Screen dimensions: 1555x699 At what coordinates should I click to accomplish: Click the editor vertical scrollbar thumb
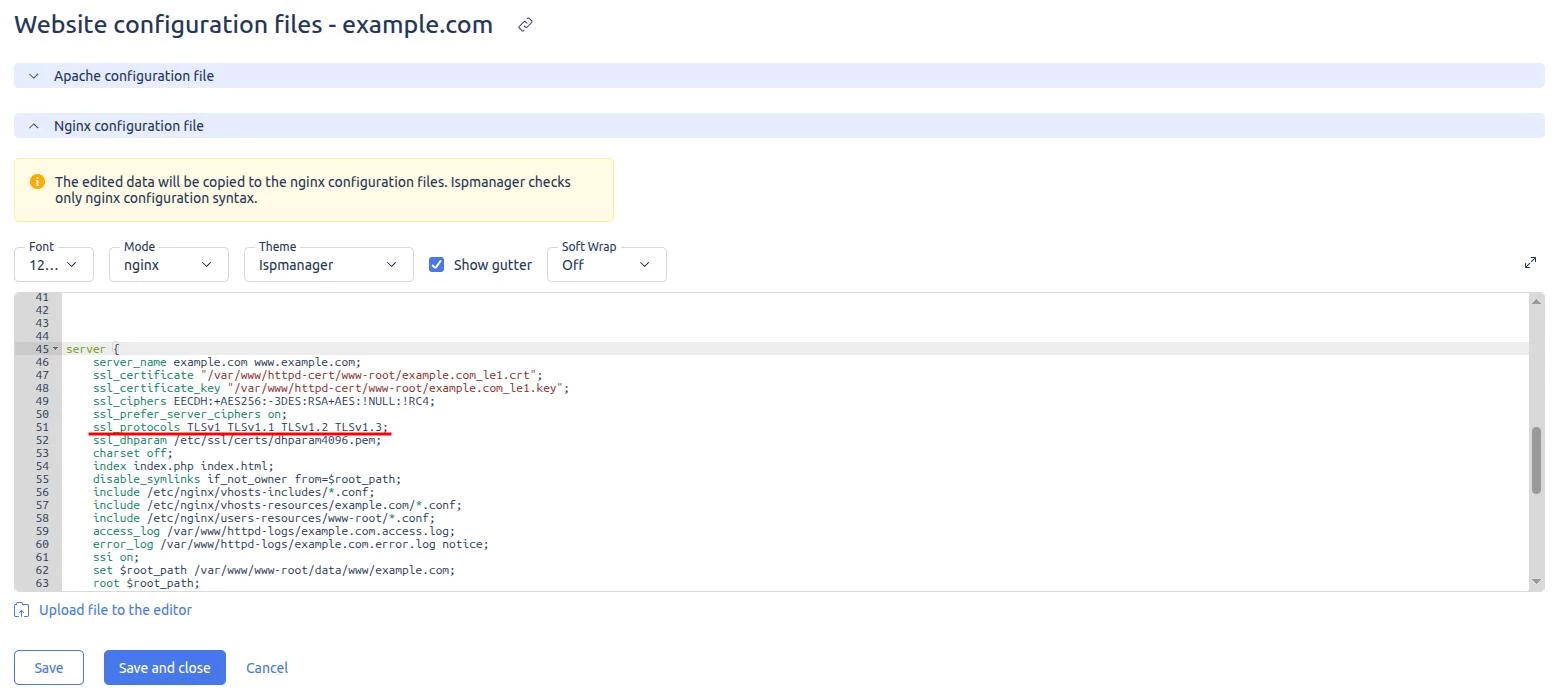(x=1536, y=460)
